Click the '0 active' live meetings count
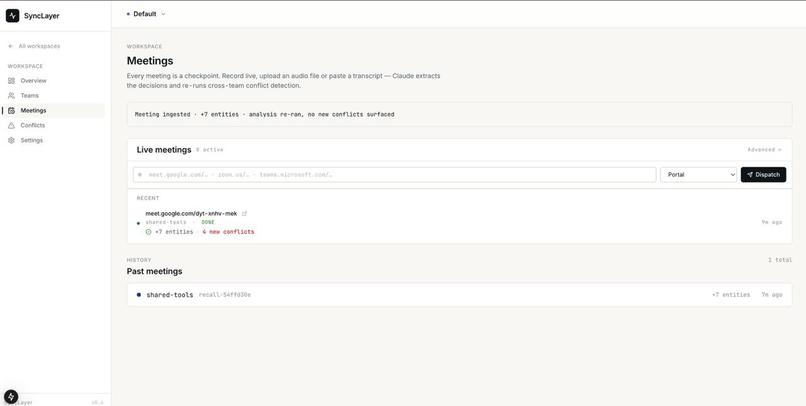806x406 pixels. (209, 150)
